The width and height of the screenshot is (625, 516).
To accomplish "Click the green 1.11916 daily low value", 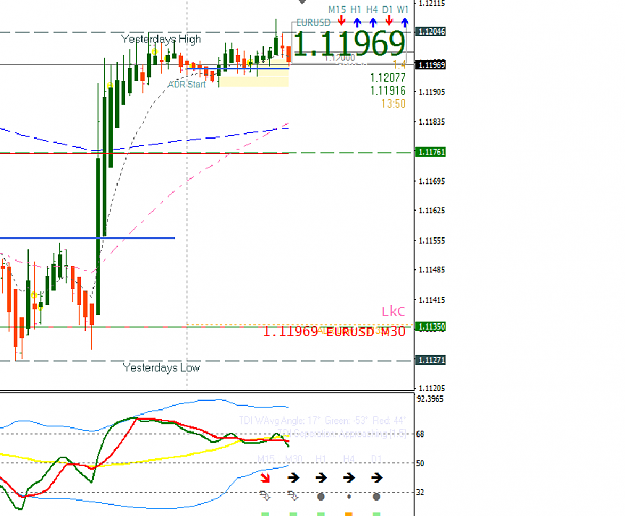I will (x=388, y=90).
